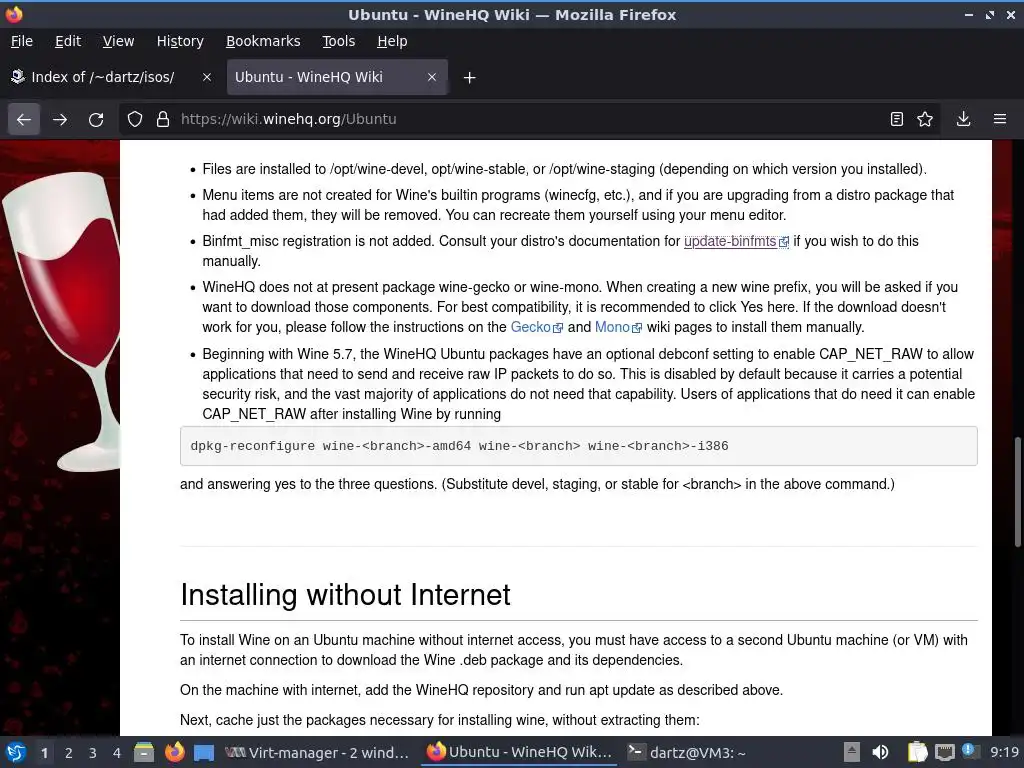Click the dpkg-reconfigure command code block
This screenshot has width=1024, height=768.
[x=579, y=446]
